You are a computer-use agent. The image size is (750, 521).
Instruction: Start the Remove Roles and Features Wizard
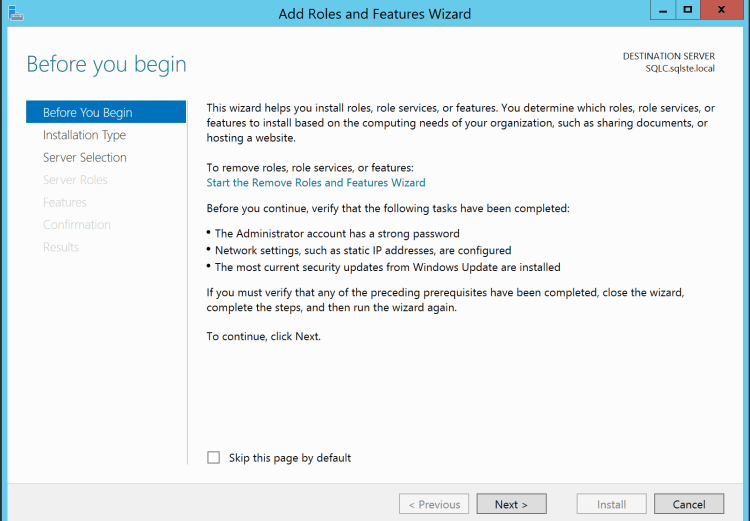pyautogui.click(x=316, y=183)
